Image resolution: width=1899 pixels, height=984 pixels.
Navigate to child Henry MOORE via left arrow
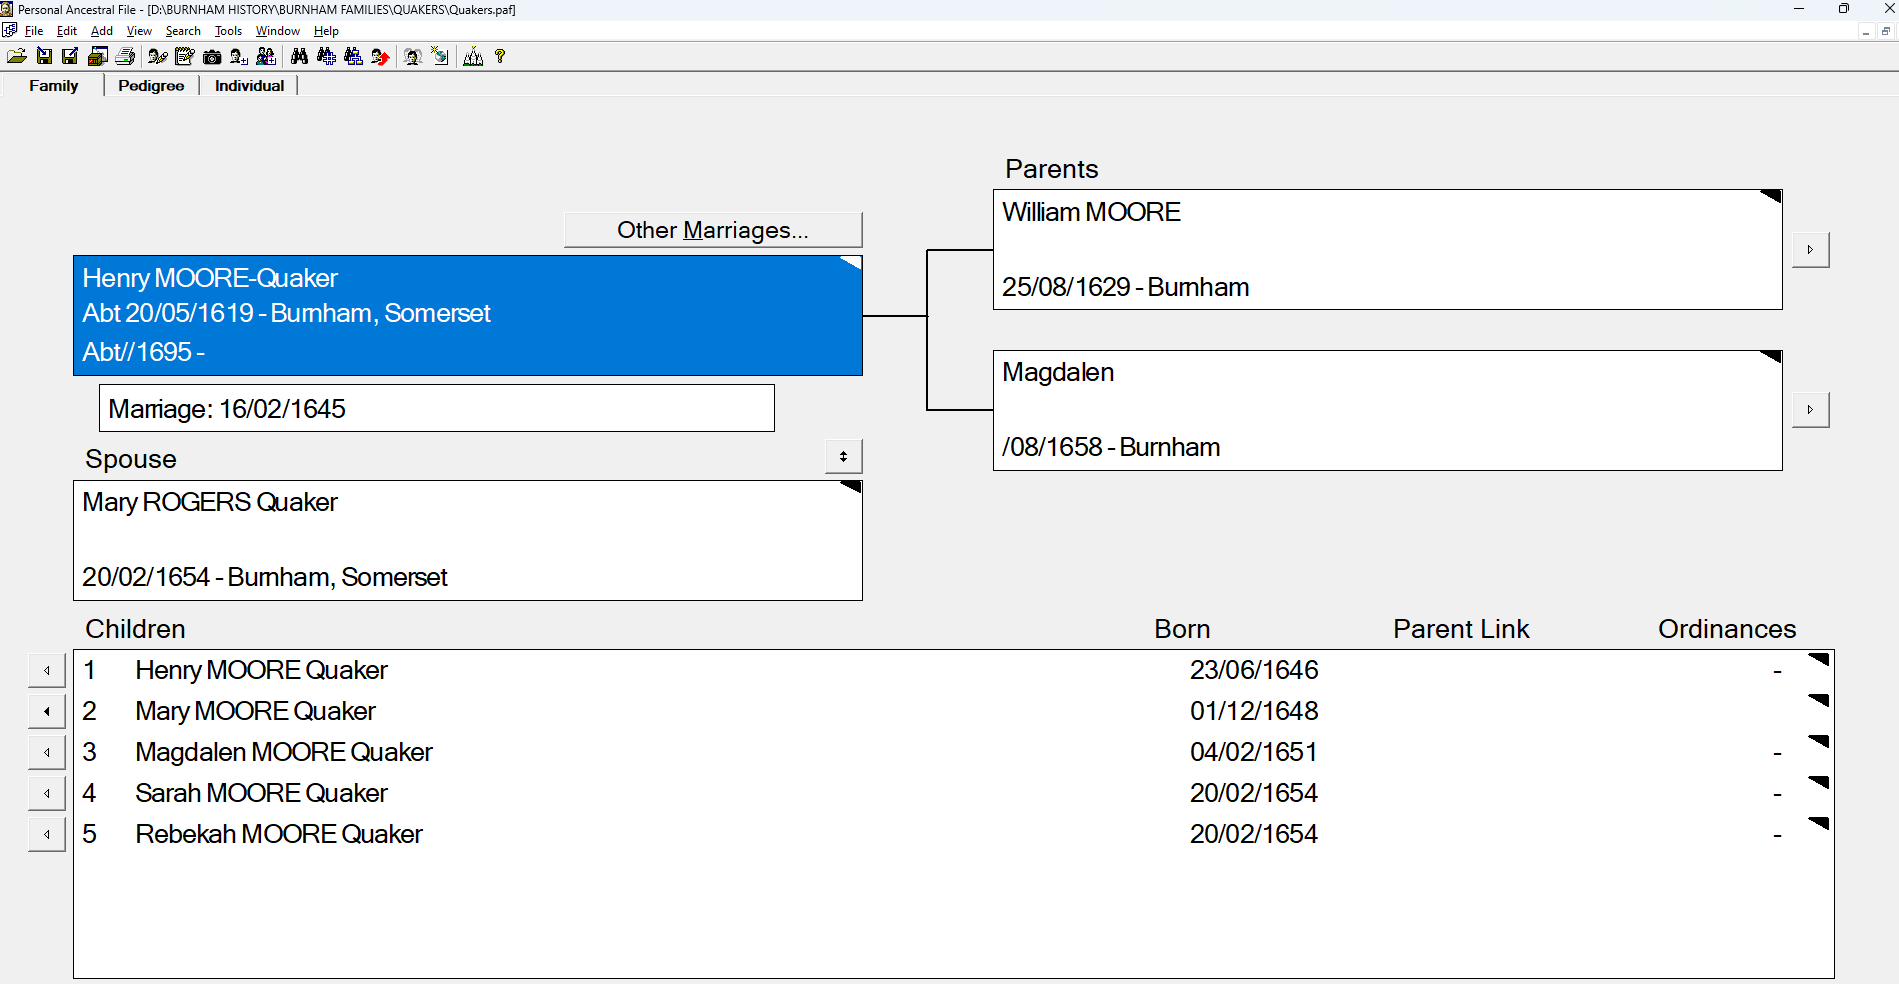[x=47, y=670]
